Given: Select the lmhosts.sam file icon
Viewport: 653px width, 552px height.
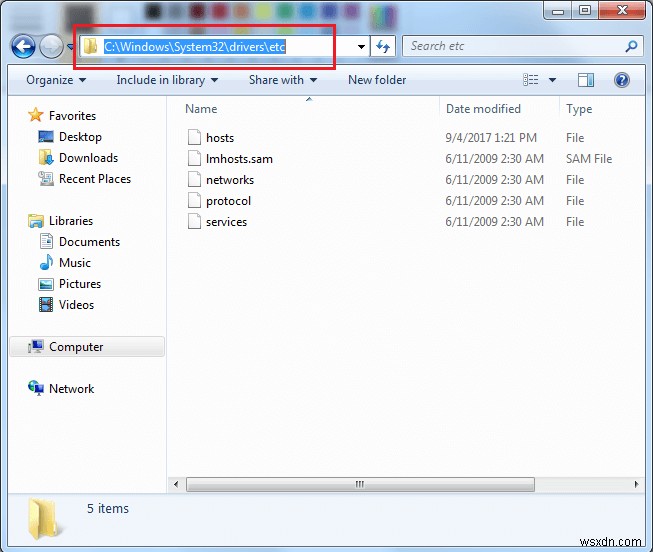Looking at the screenshot, I should click(x=194, y=158).
